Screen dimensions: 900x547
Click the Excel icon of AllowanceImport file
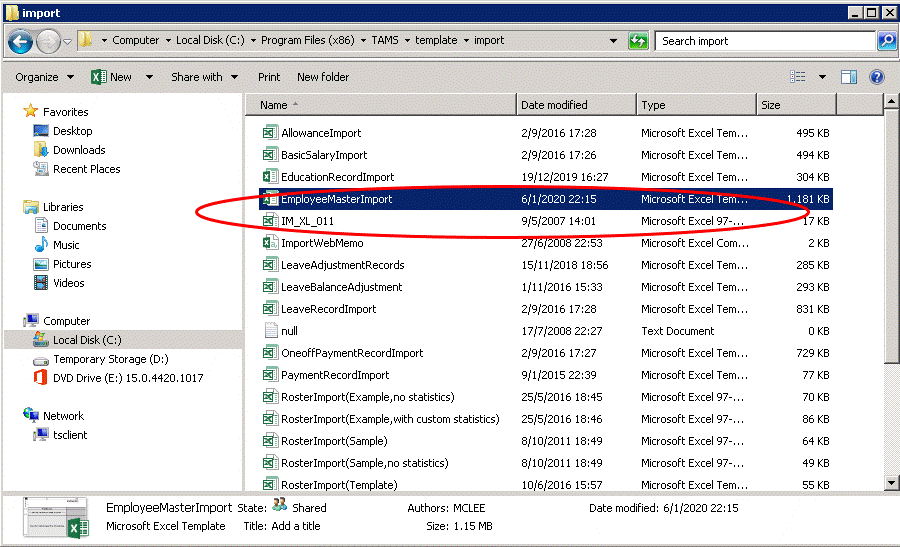[x=269, y=133]
